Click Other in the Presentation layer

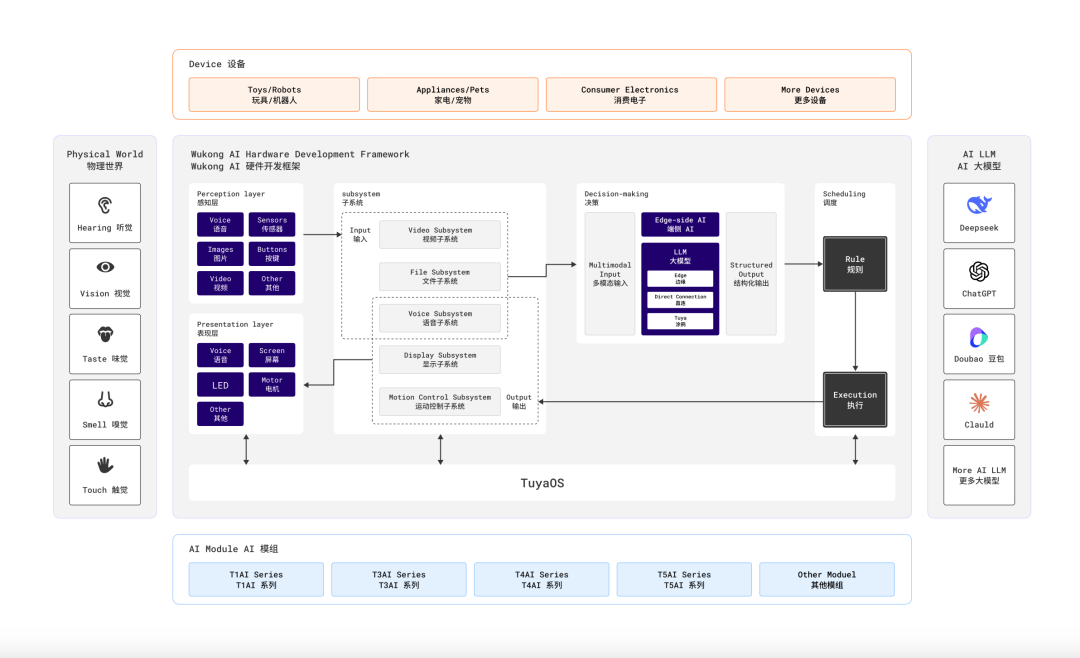tap(220, 413)
